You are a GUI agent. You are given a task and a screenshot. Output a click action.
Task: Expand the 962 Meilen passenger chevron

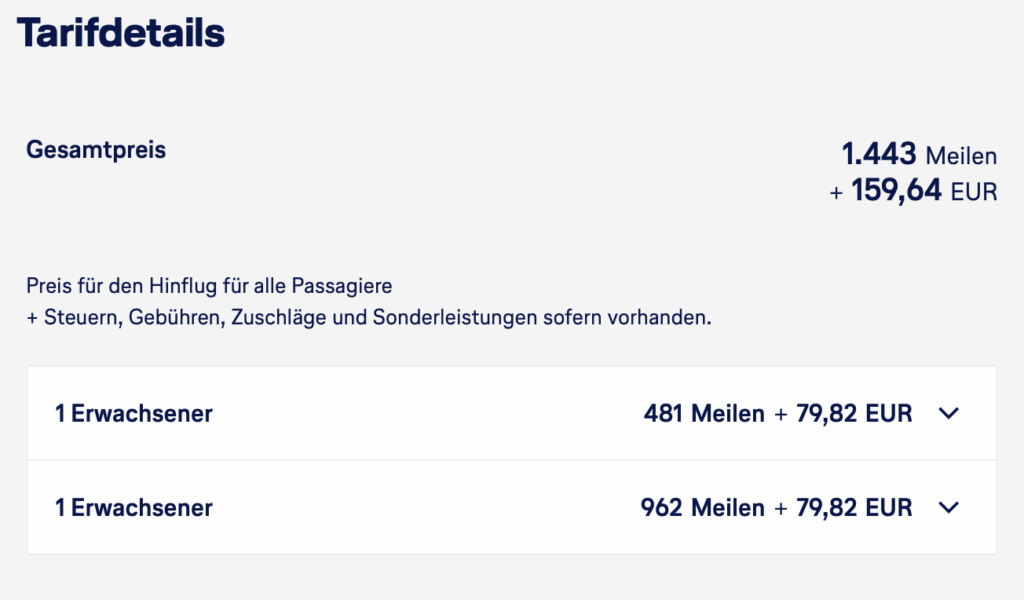[x=949, y=508]
